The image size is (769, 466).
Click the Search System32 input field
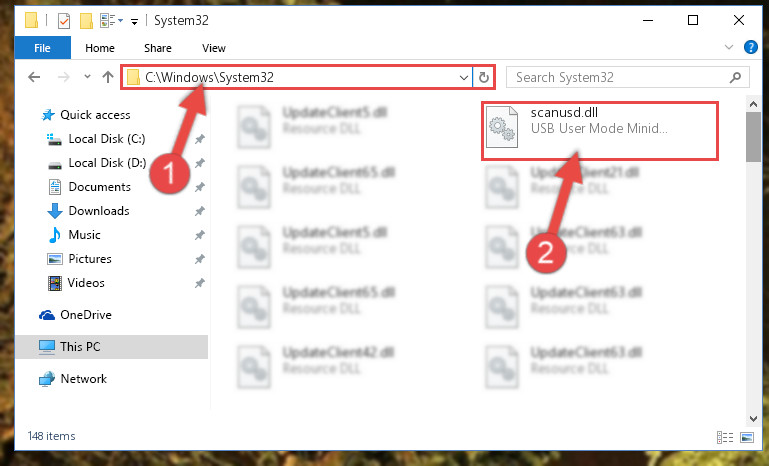pos(620,78)
